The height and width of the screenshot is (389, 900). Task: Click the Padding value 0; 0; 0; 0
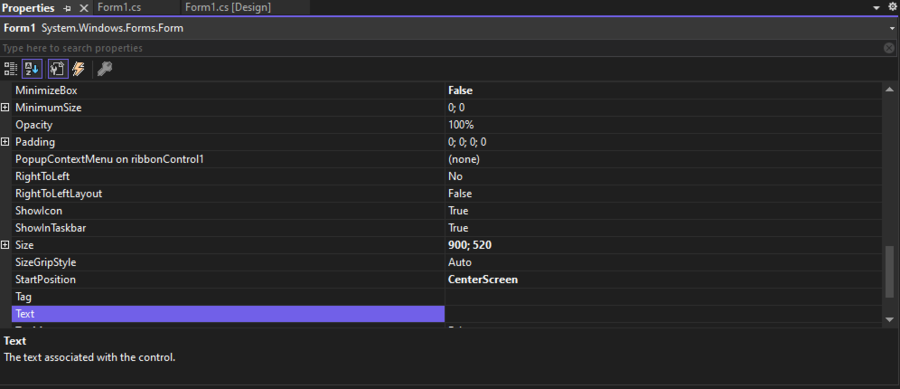467,142
